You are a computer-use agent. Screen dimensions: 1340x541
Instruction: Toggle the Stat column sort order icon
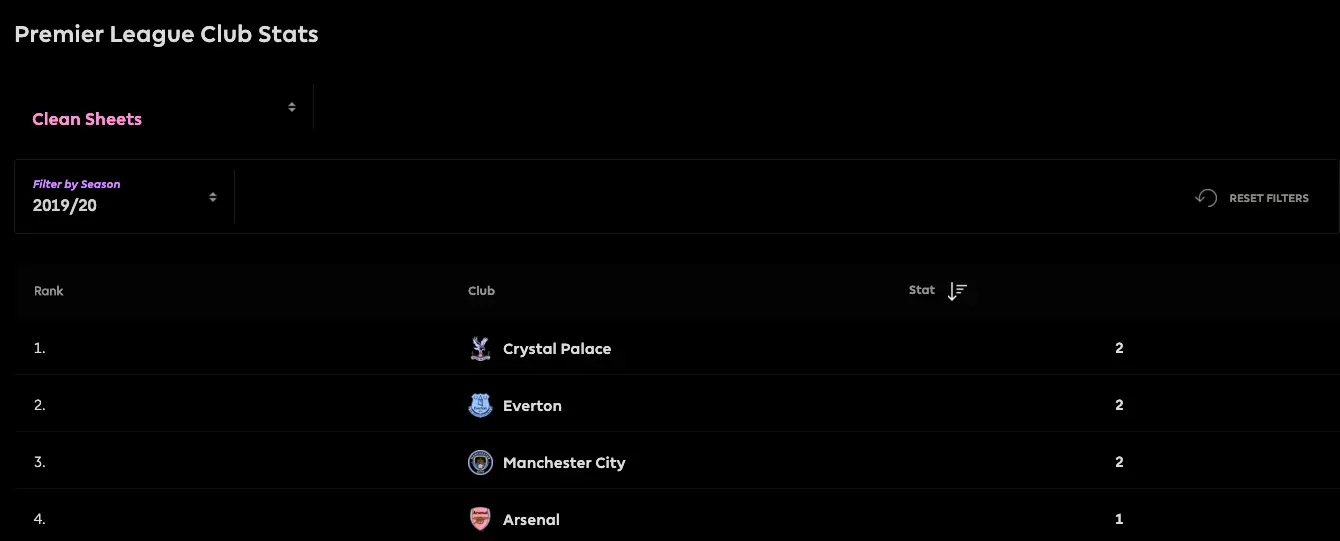[957, 291]
